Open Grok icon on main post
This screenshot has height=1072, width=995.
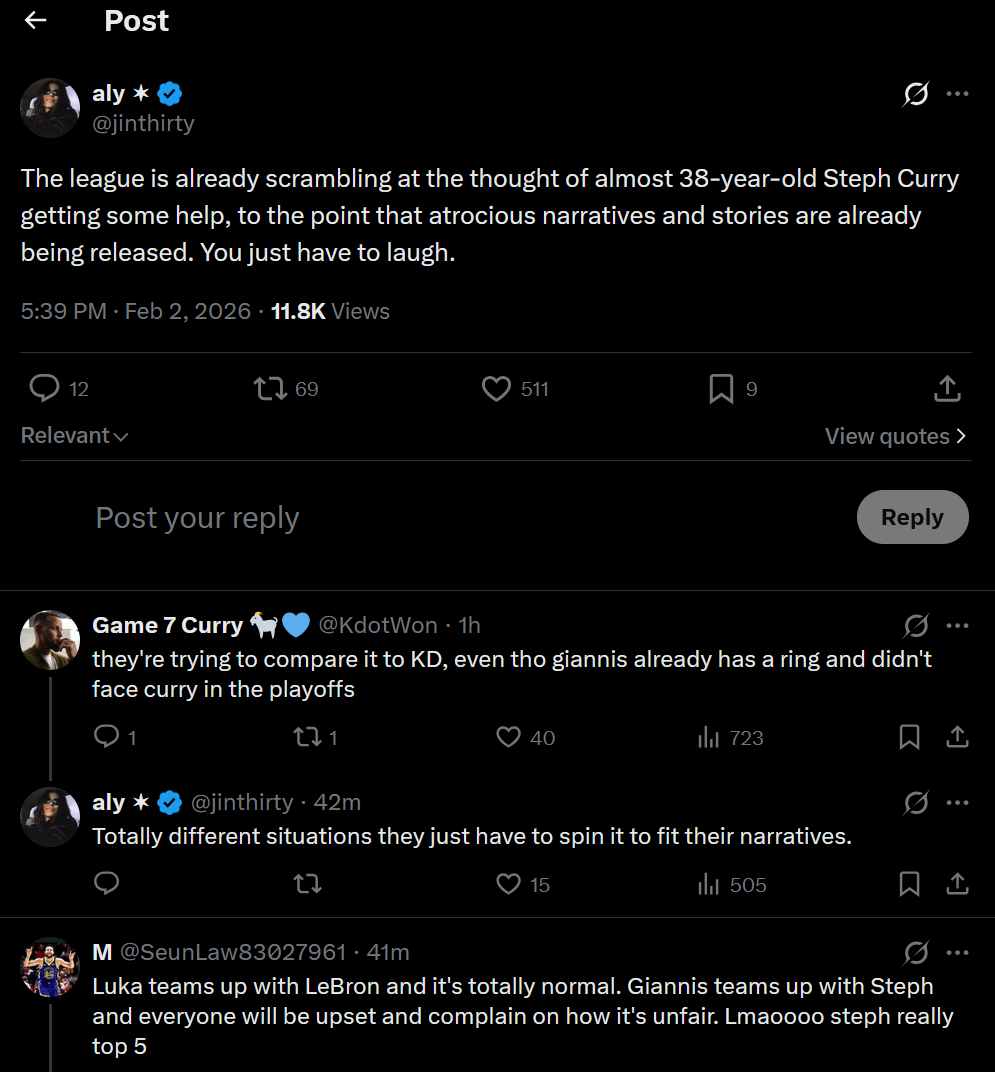coord(915,94)
